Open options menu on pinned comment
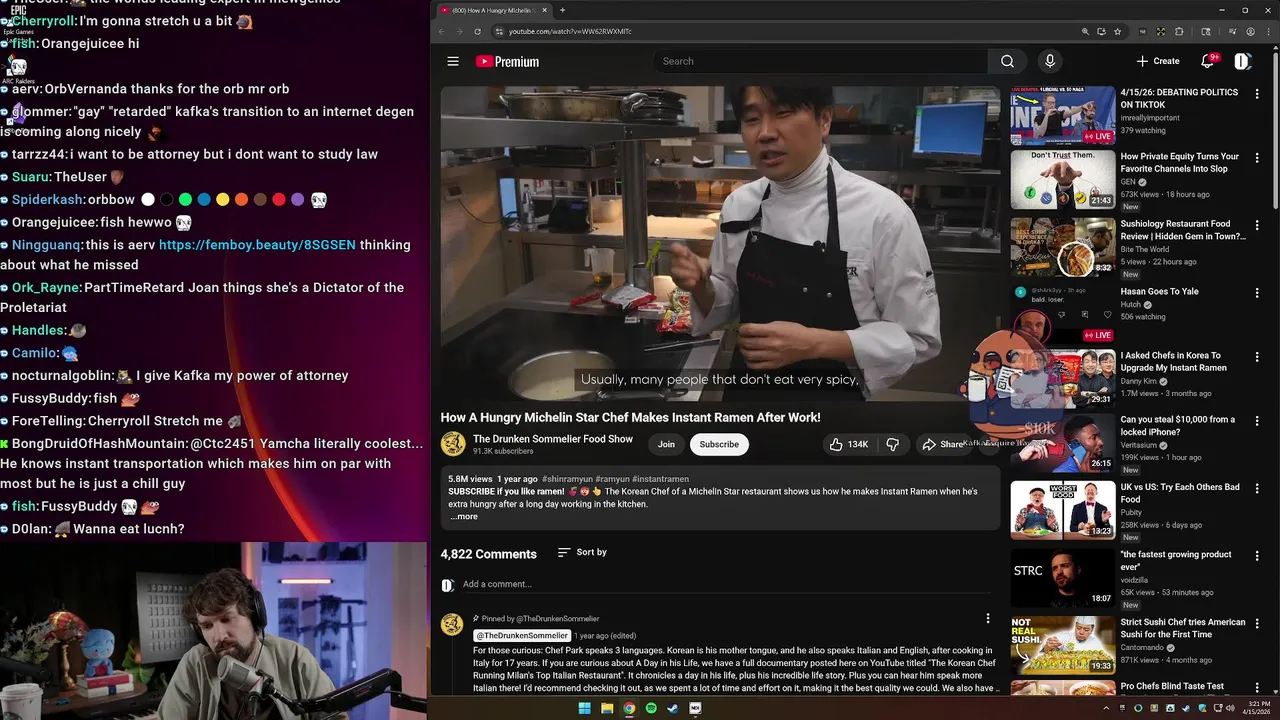Viewport: 1280px width, 720px height. tap(987, 619)
